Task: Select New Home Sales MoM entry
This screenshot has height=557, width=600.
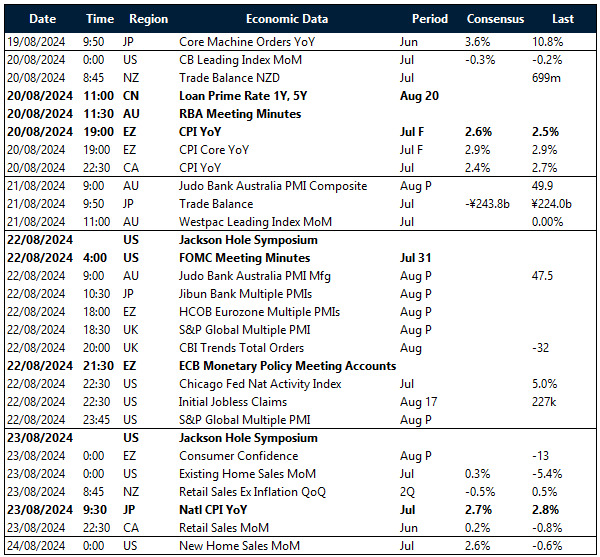Action: 239,545
